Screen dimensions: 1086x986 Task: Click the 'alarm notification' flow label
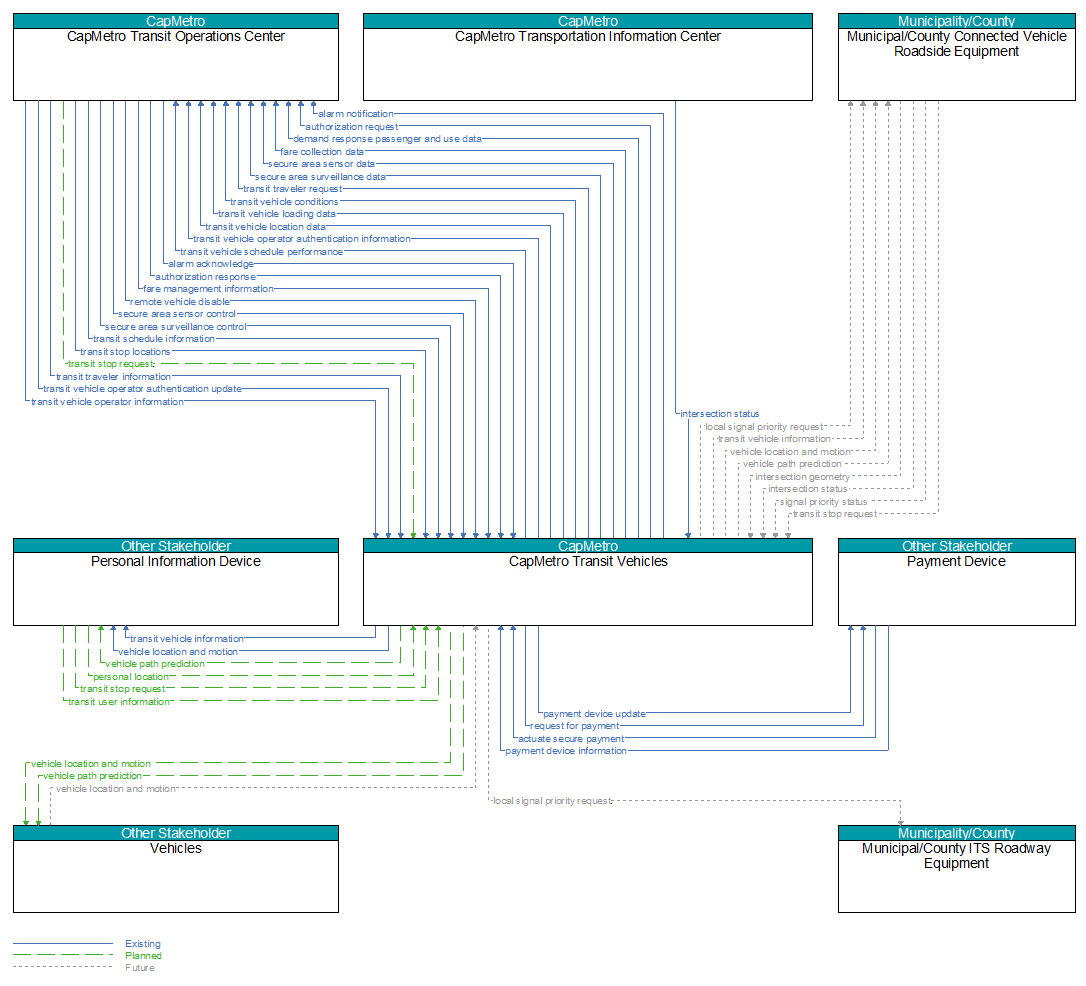click(356, 114)
